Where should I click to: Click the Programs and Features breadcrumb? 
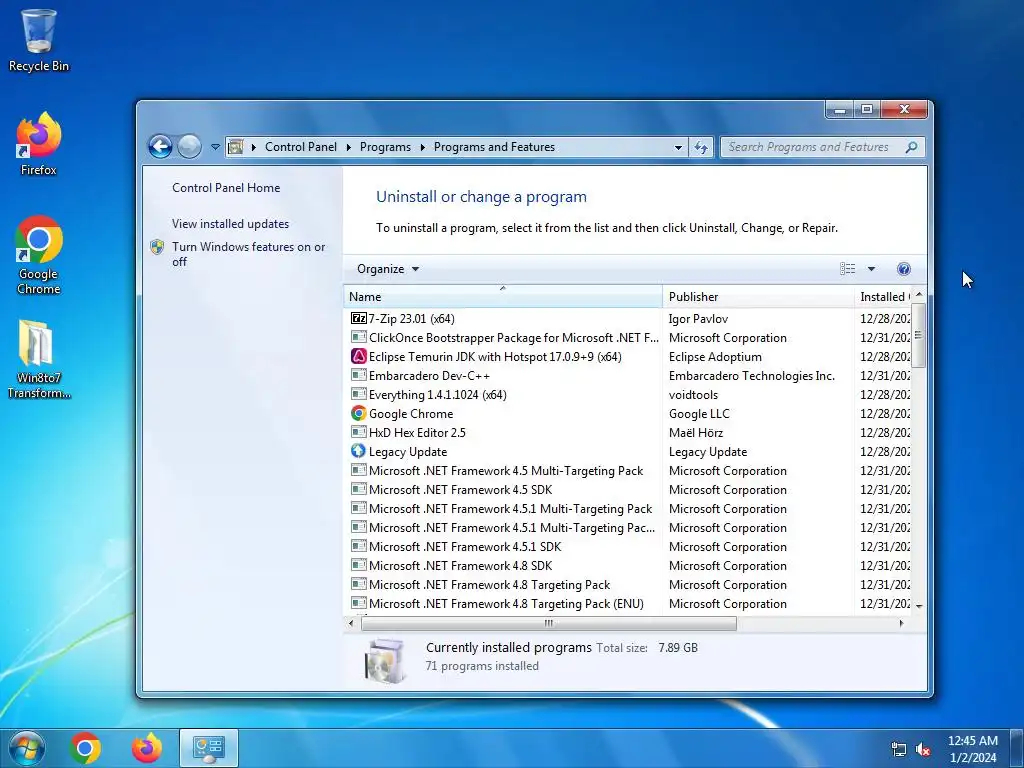coord(494,147)
